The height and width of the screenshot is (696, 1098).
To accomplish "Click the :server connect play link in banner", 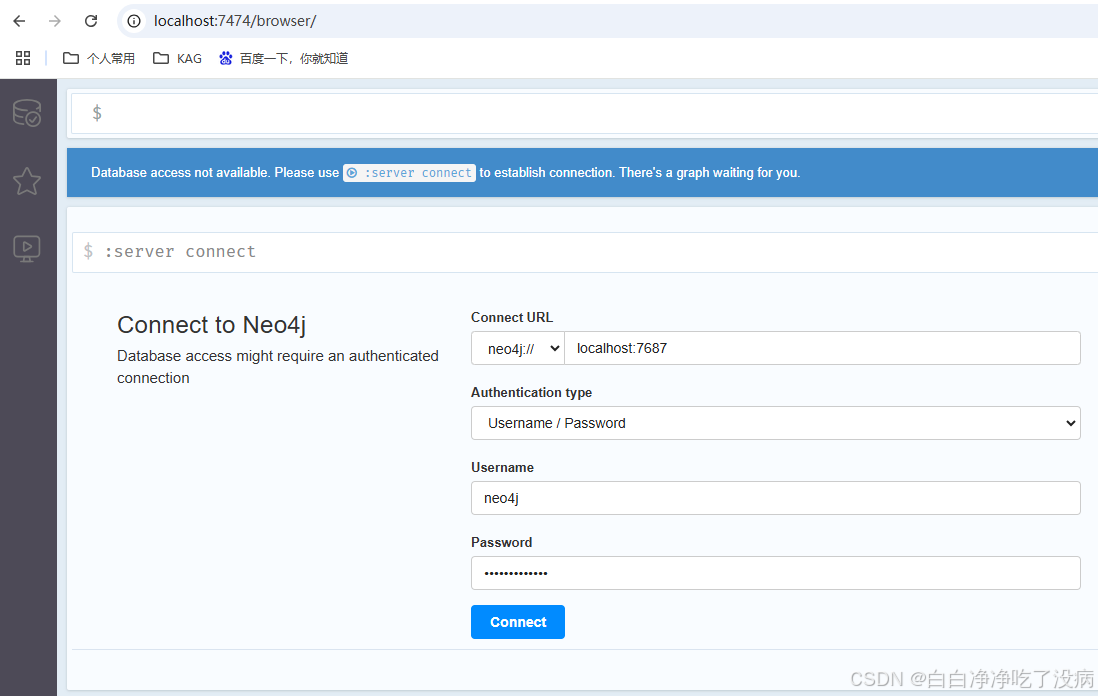I will pyautogui.click(x=410, y=173).
